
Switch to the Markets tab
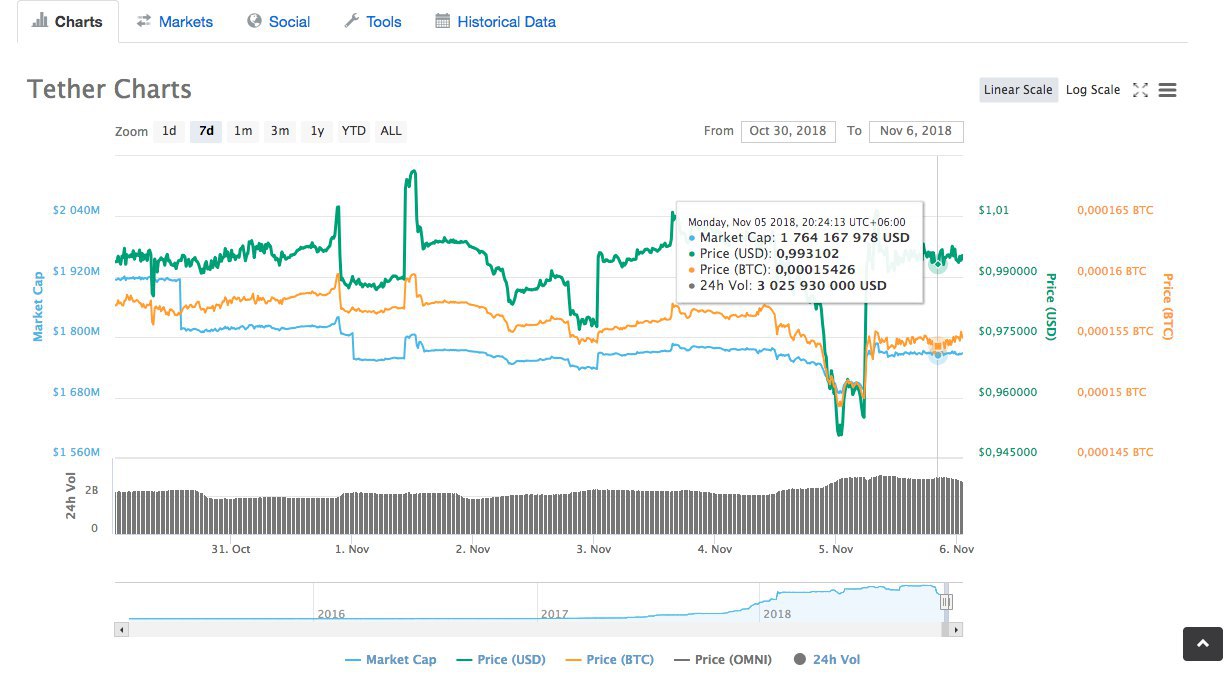tap(174, 21)
